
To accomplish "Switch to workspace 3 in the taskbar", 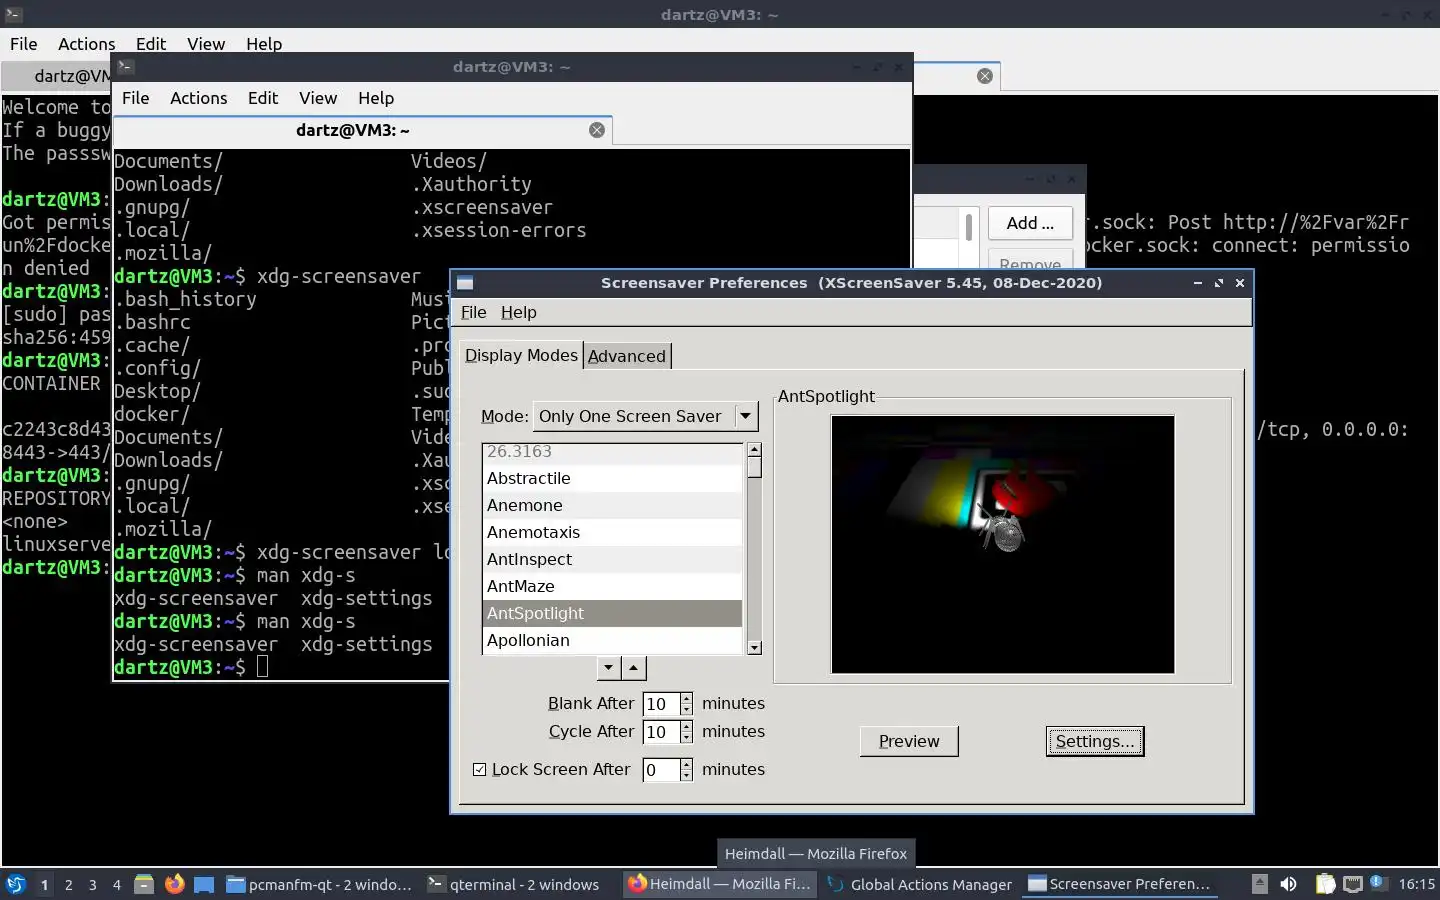I will pos(92,884).
